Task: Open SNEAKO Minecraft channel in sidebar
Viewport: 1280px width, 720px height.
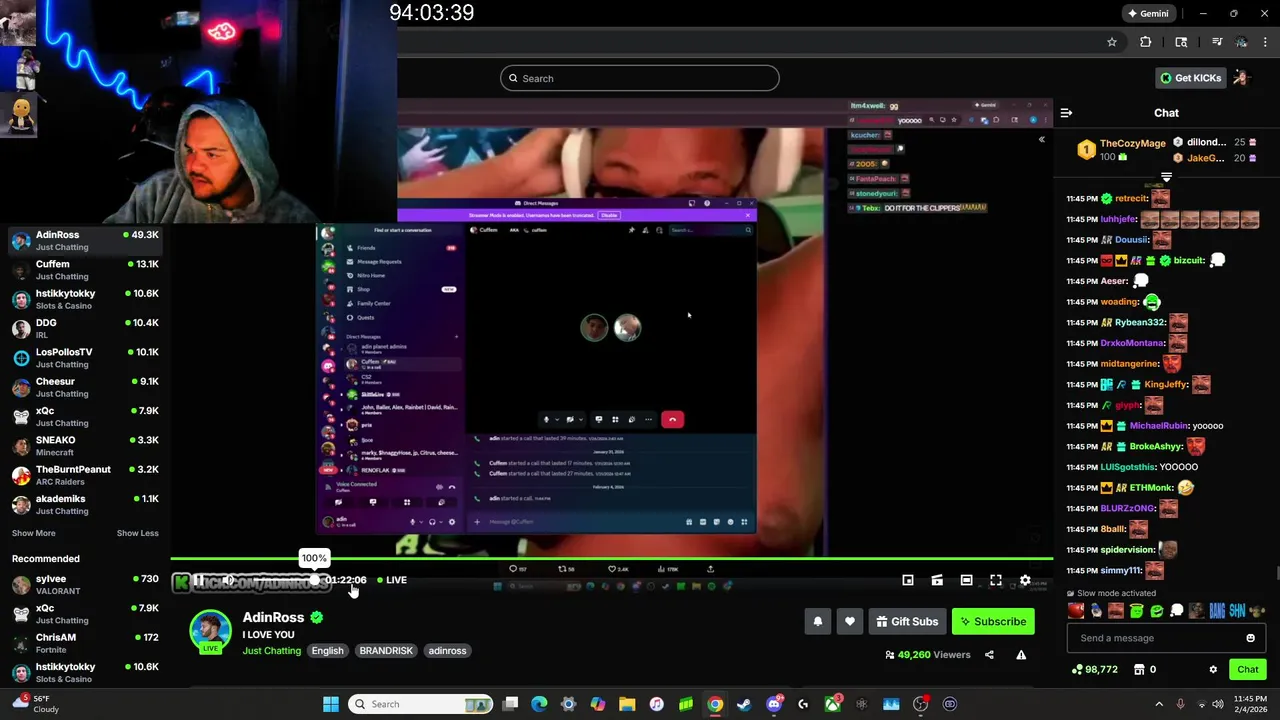Action: tap(85, 446)
